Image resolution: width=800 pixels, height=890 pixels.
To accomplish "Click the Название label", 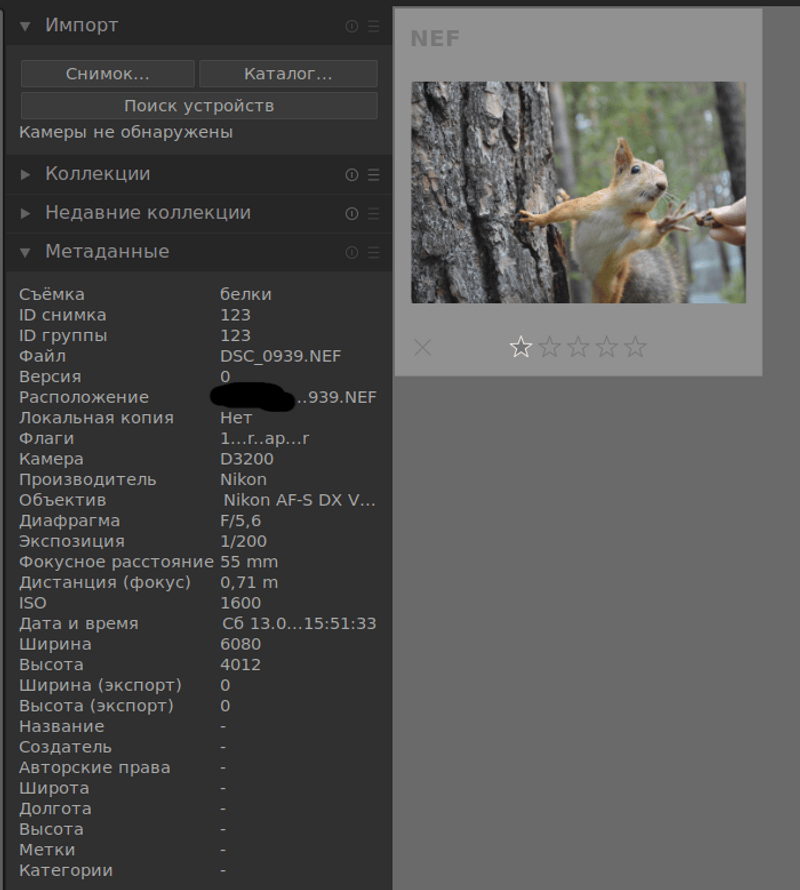I will 62,727.
